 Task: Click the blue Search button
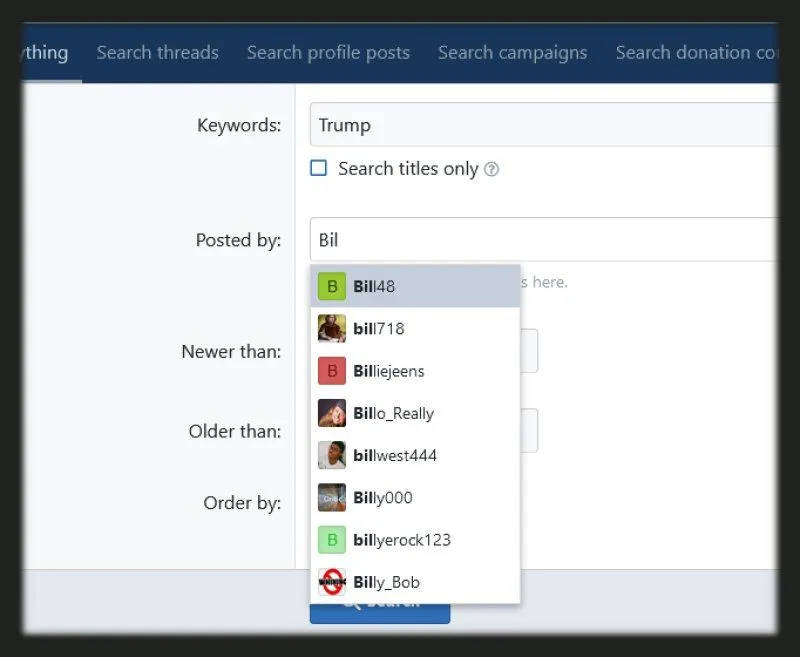pos(380,614)
